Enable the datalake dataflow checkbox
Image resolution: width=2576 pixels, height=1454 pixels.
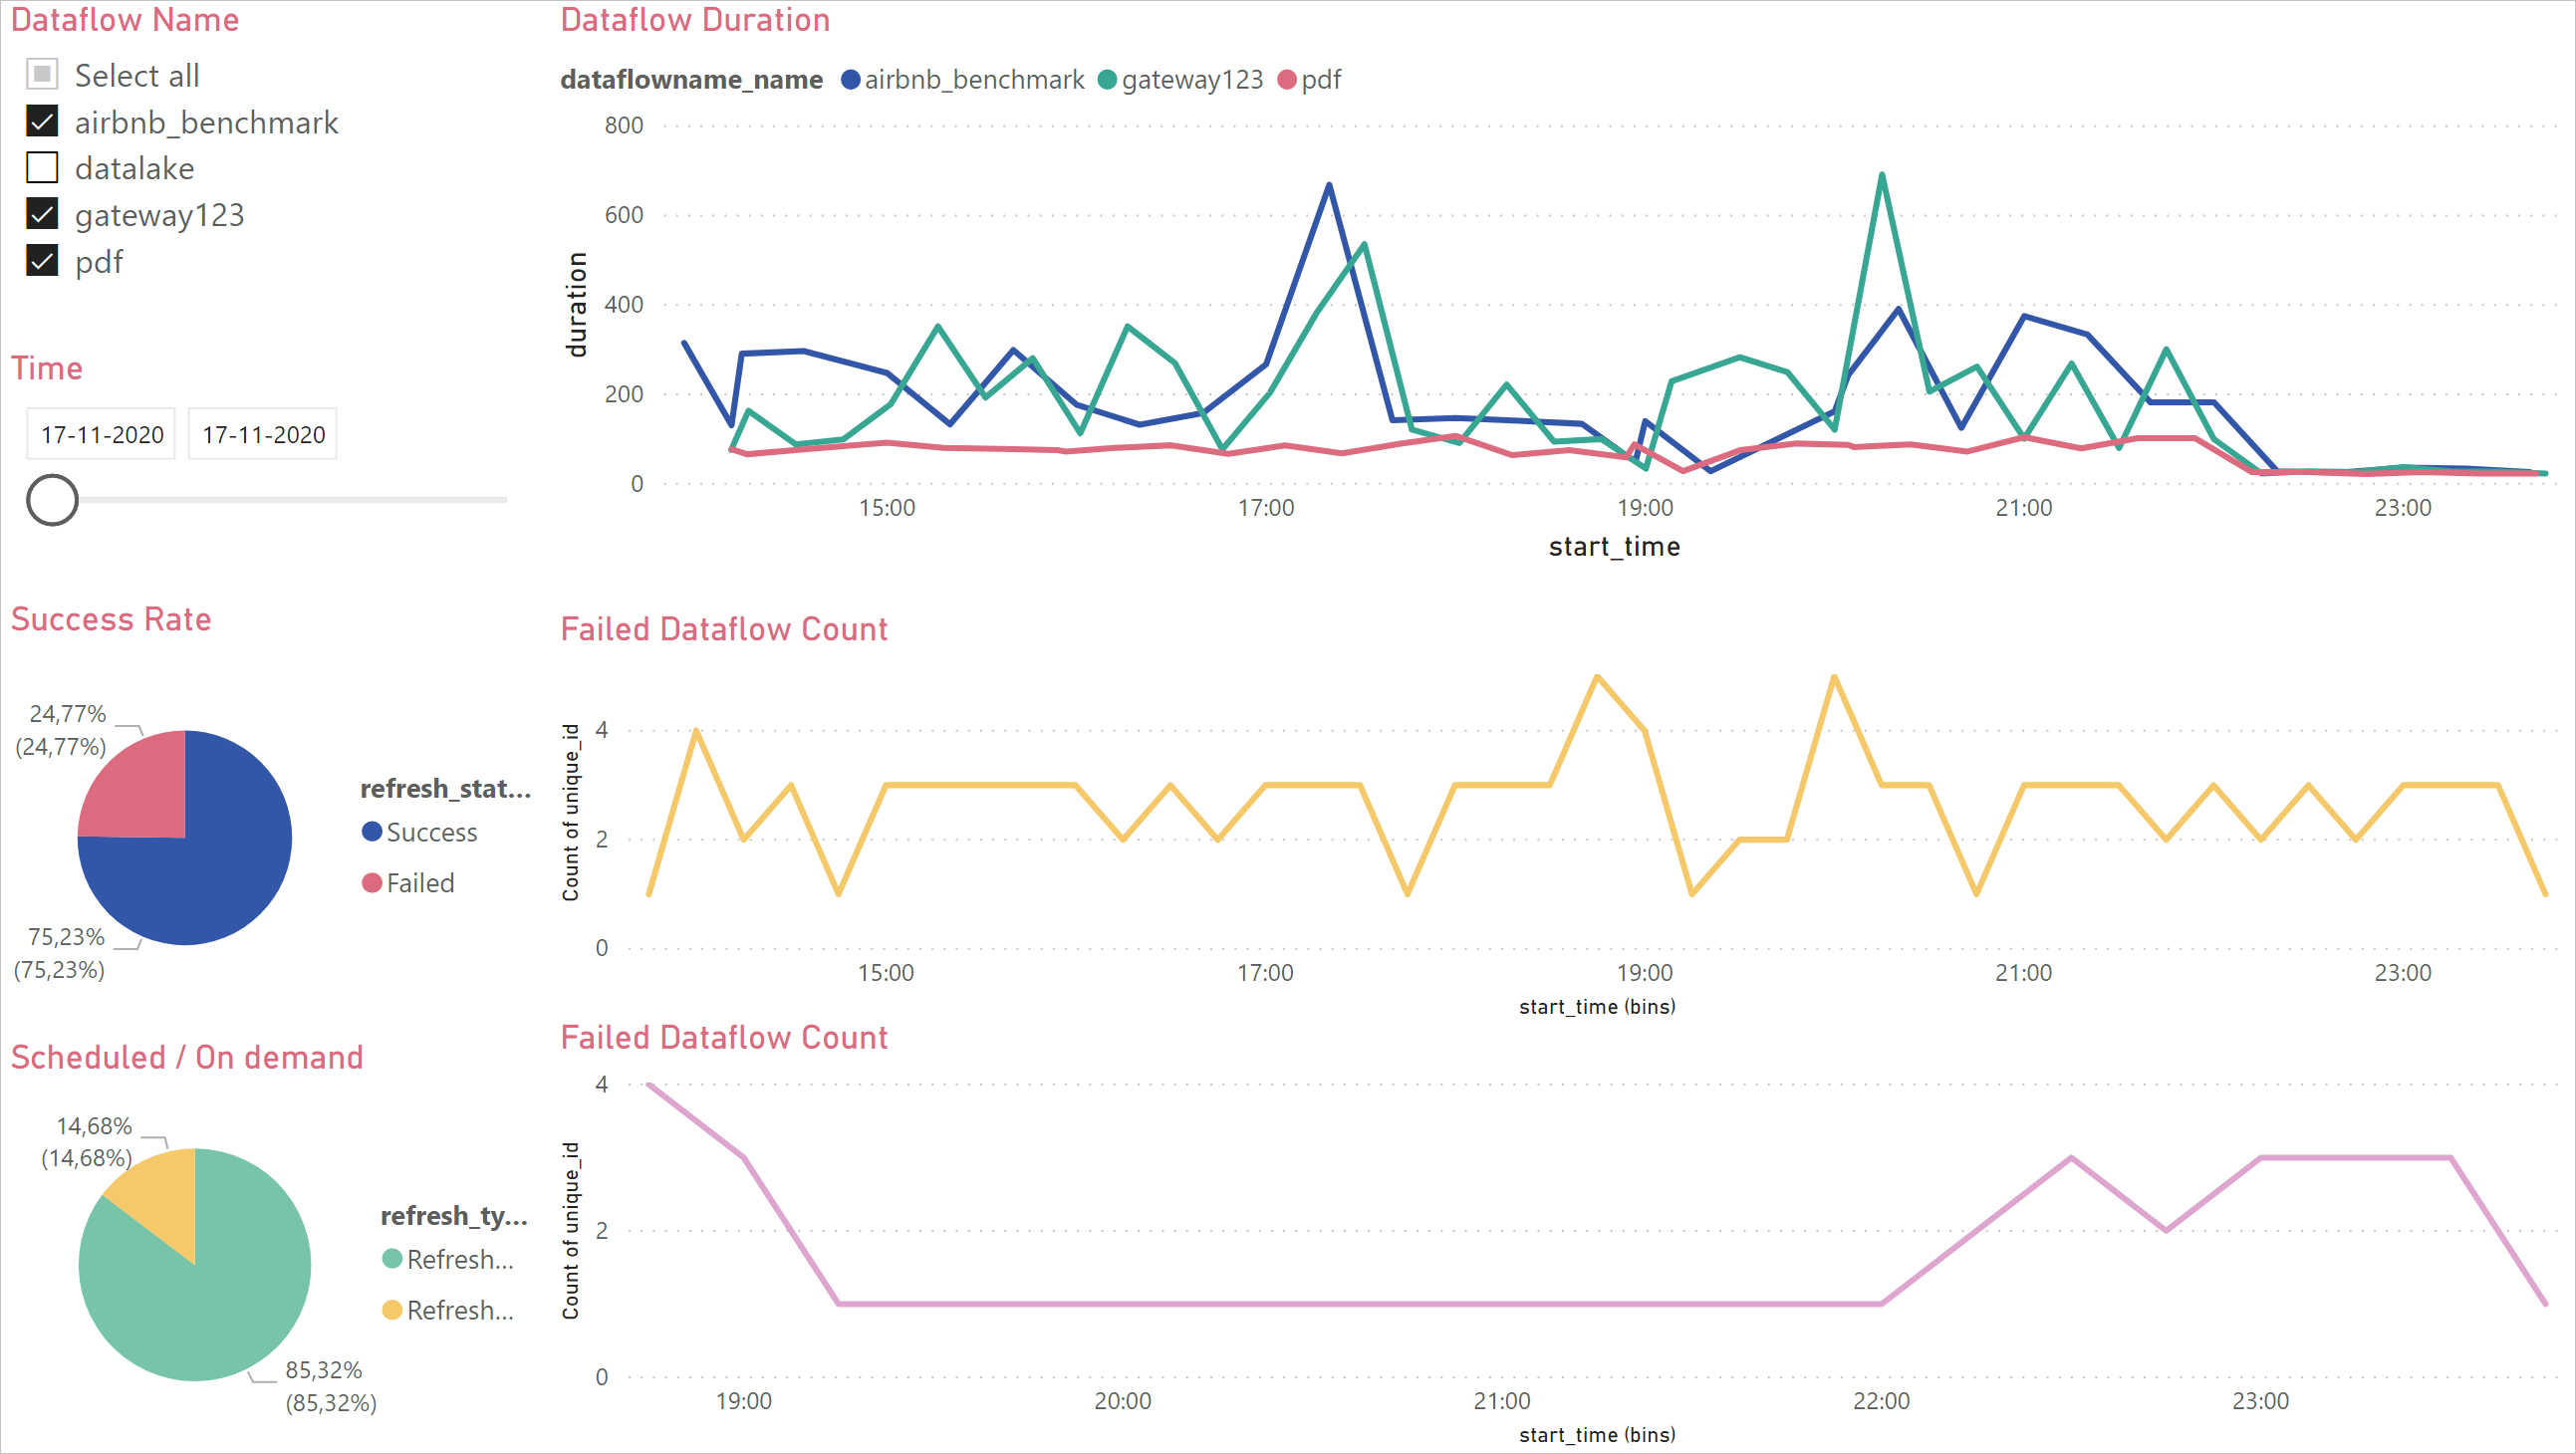tap(43, 168)
